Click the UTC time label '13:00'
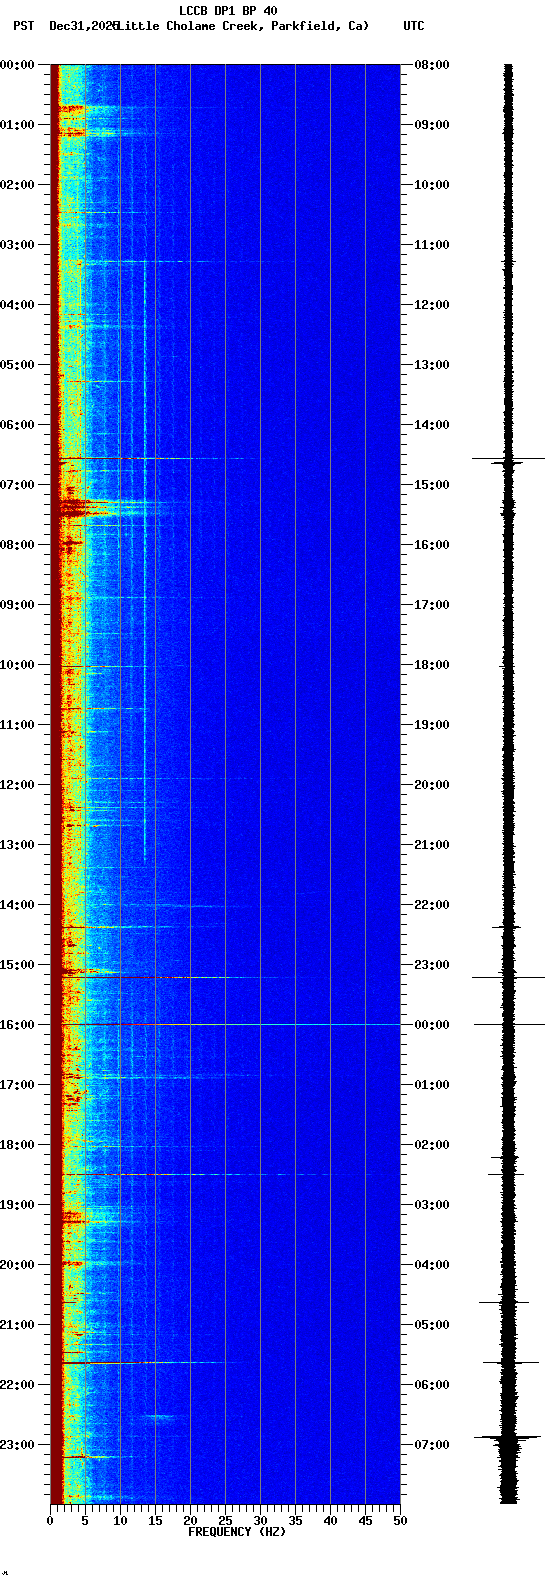 432,365
